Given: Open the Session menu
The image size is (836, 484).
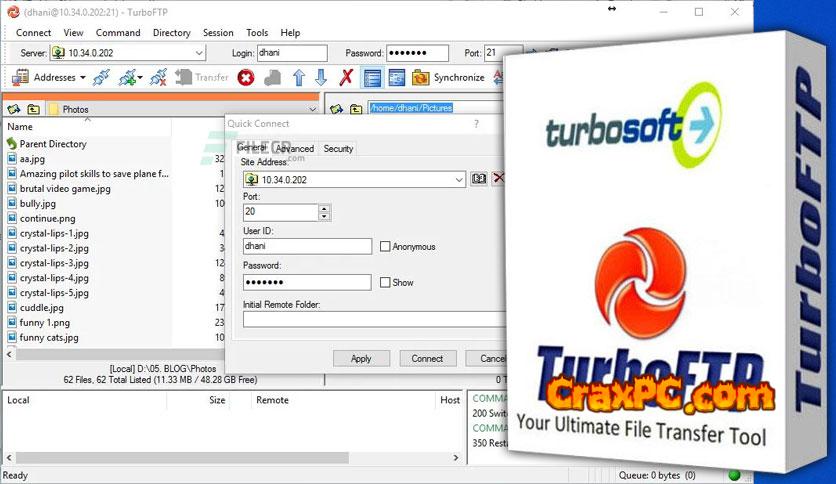Looking at the screenshot, I should coord(218,32).
